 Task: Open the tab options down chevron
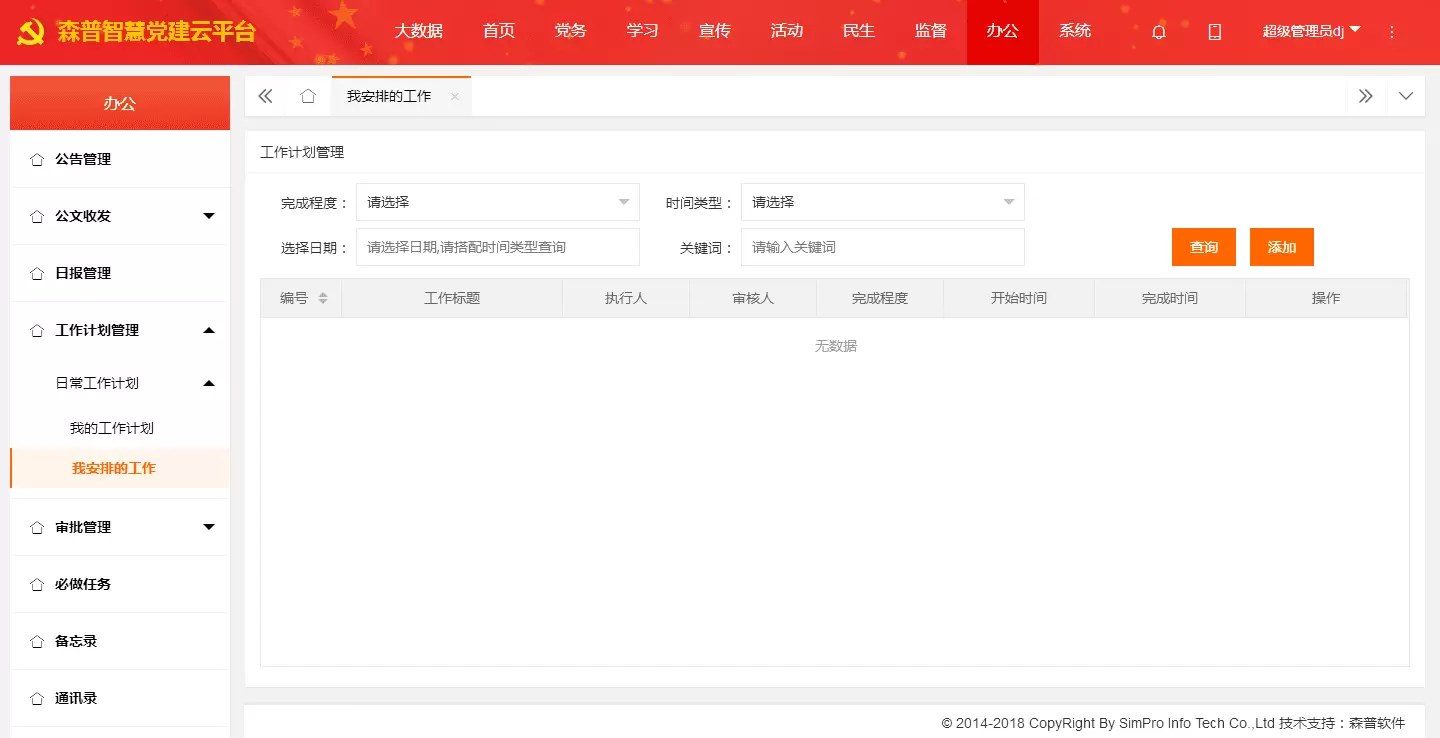[x=1406, y=96]
